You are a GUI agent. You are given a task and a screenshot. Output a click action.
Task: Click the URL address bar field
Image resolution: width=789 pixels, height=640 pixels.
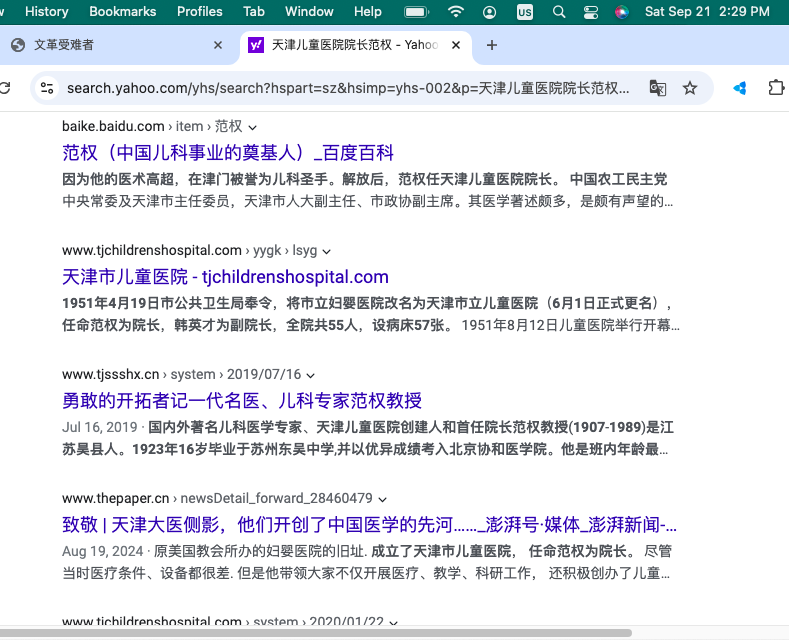[348, 88]
